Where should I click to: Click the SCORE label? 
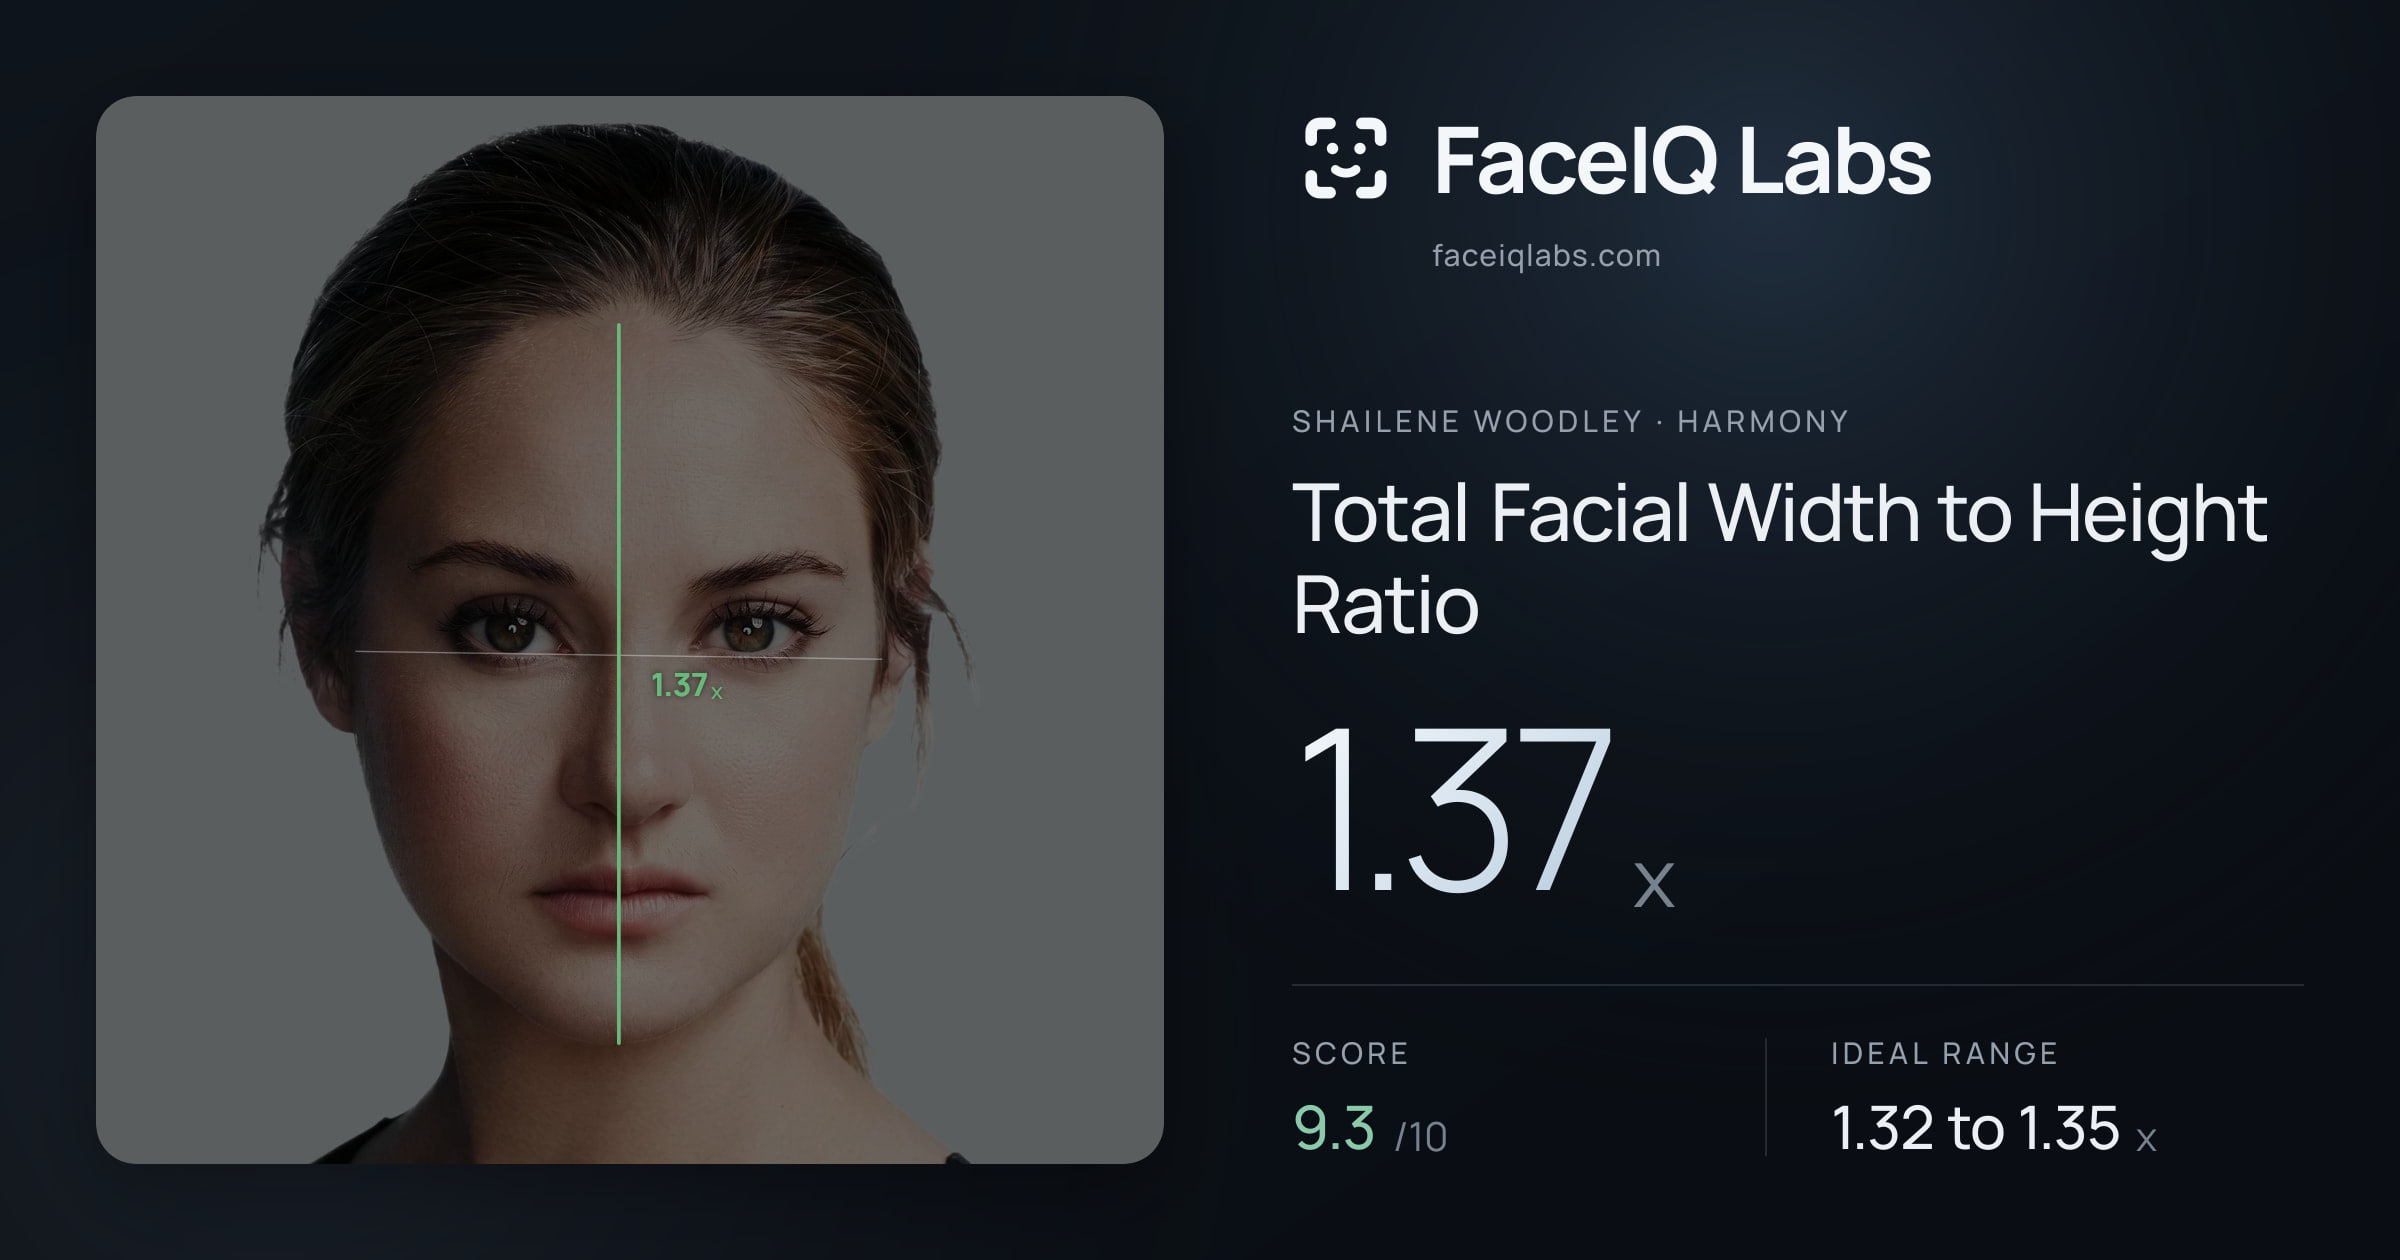[x=1350, y=1053]
